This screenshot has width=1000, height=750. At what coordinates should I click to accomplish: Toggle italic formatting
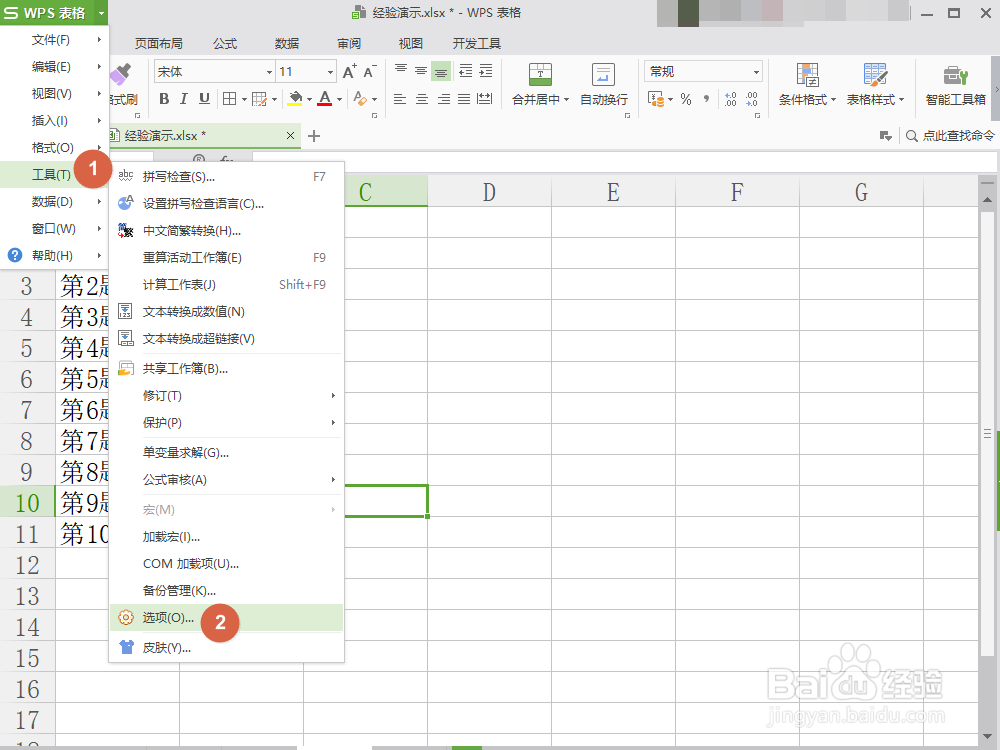coord(184,99)
